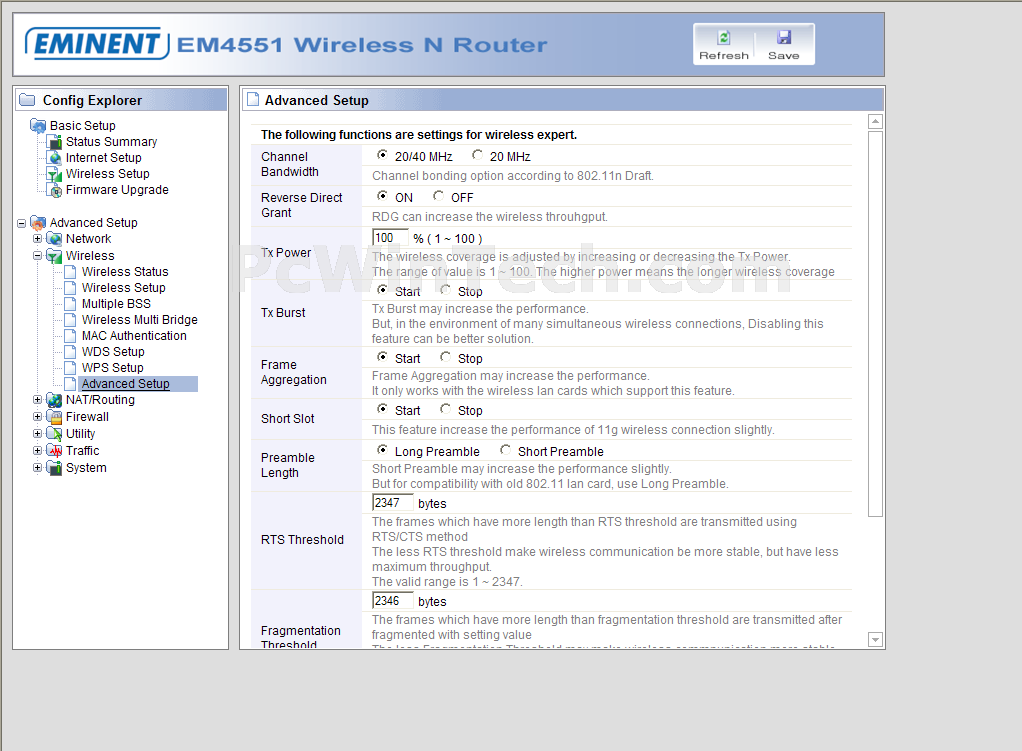Open MAC Authentication page
The image size is (1022, 751).
pyautogui.click(x=134, y=336)
